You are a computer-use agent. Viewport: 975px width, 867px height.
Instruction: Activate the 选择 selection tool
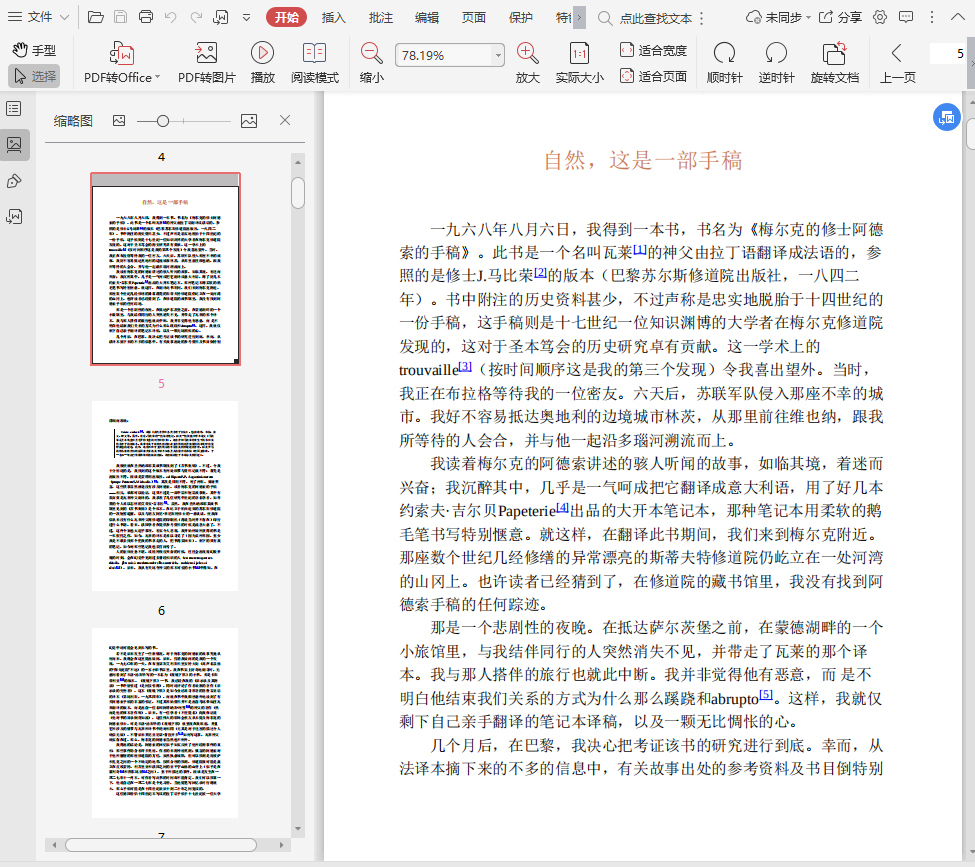click(34, 76)
